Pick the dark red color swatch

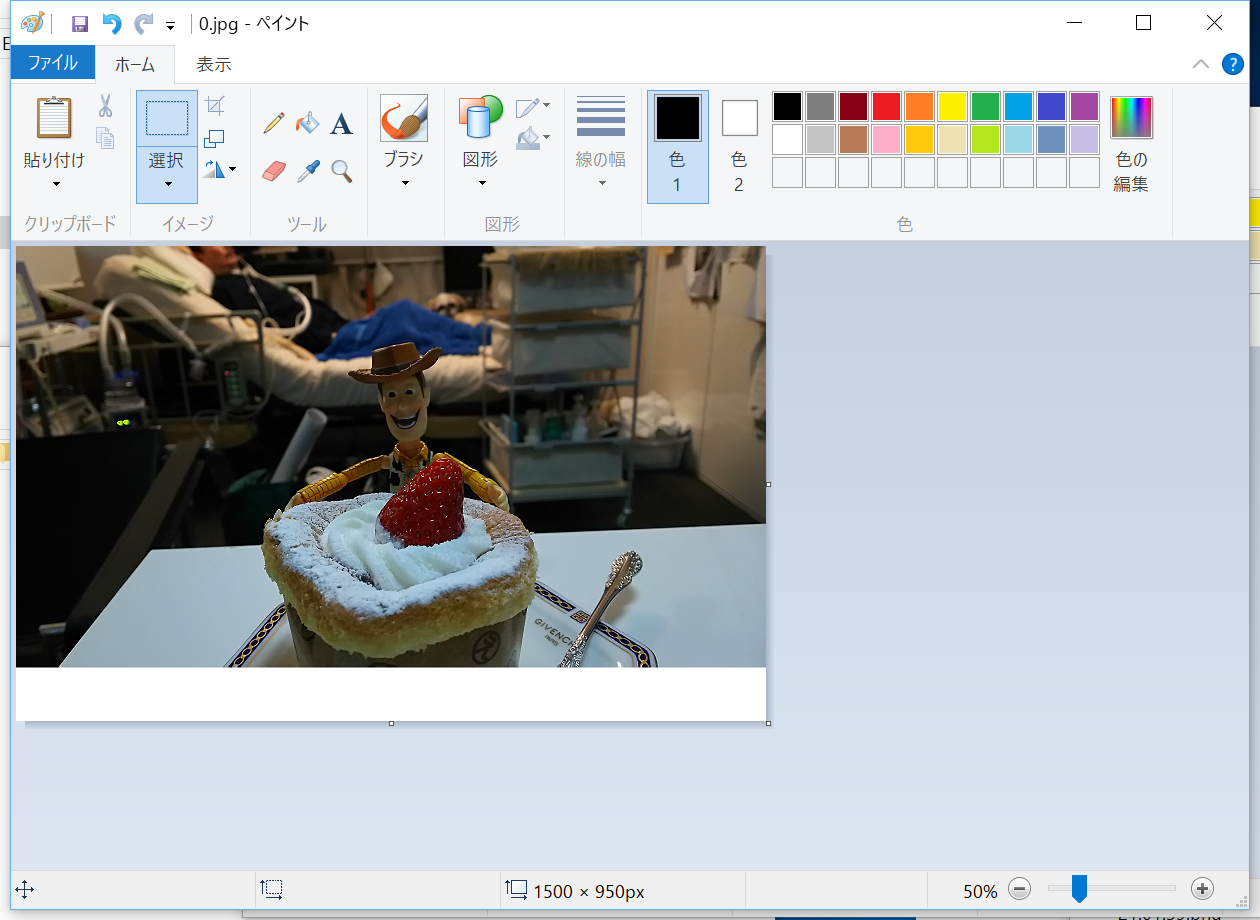coord(854,106)
